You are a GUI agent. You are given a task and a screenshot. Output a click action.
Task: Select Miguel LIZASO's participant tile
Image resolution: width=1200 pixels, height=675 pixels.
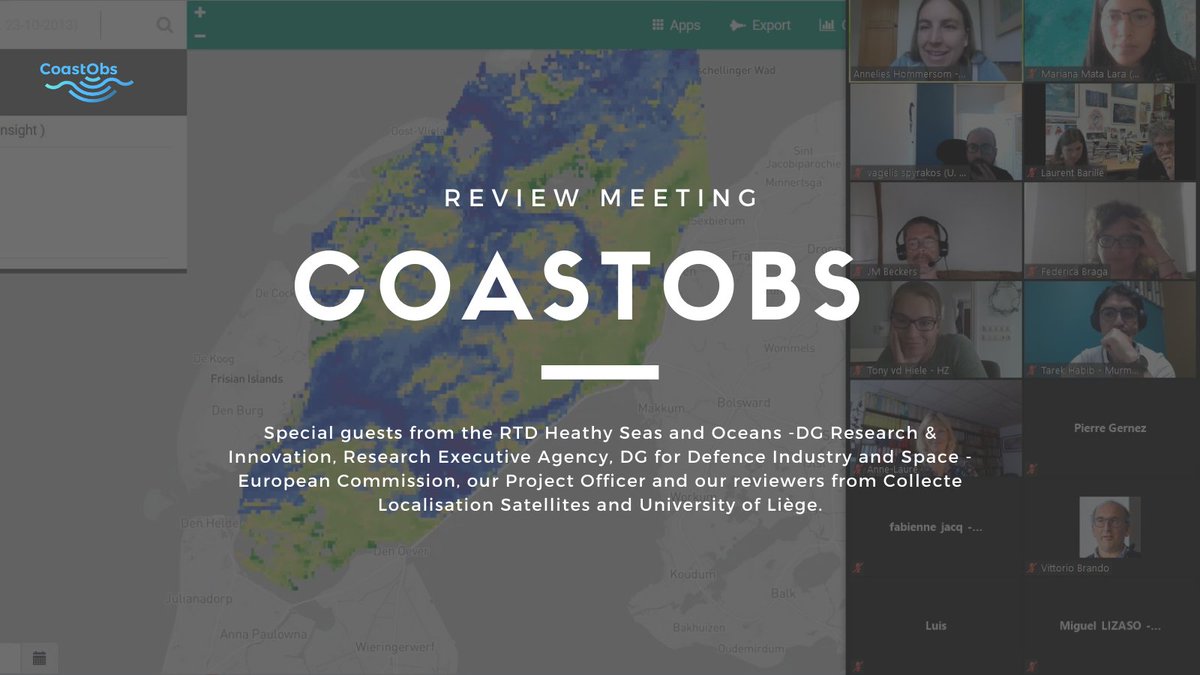(x=1111, y=626)
